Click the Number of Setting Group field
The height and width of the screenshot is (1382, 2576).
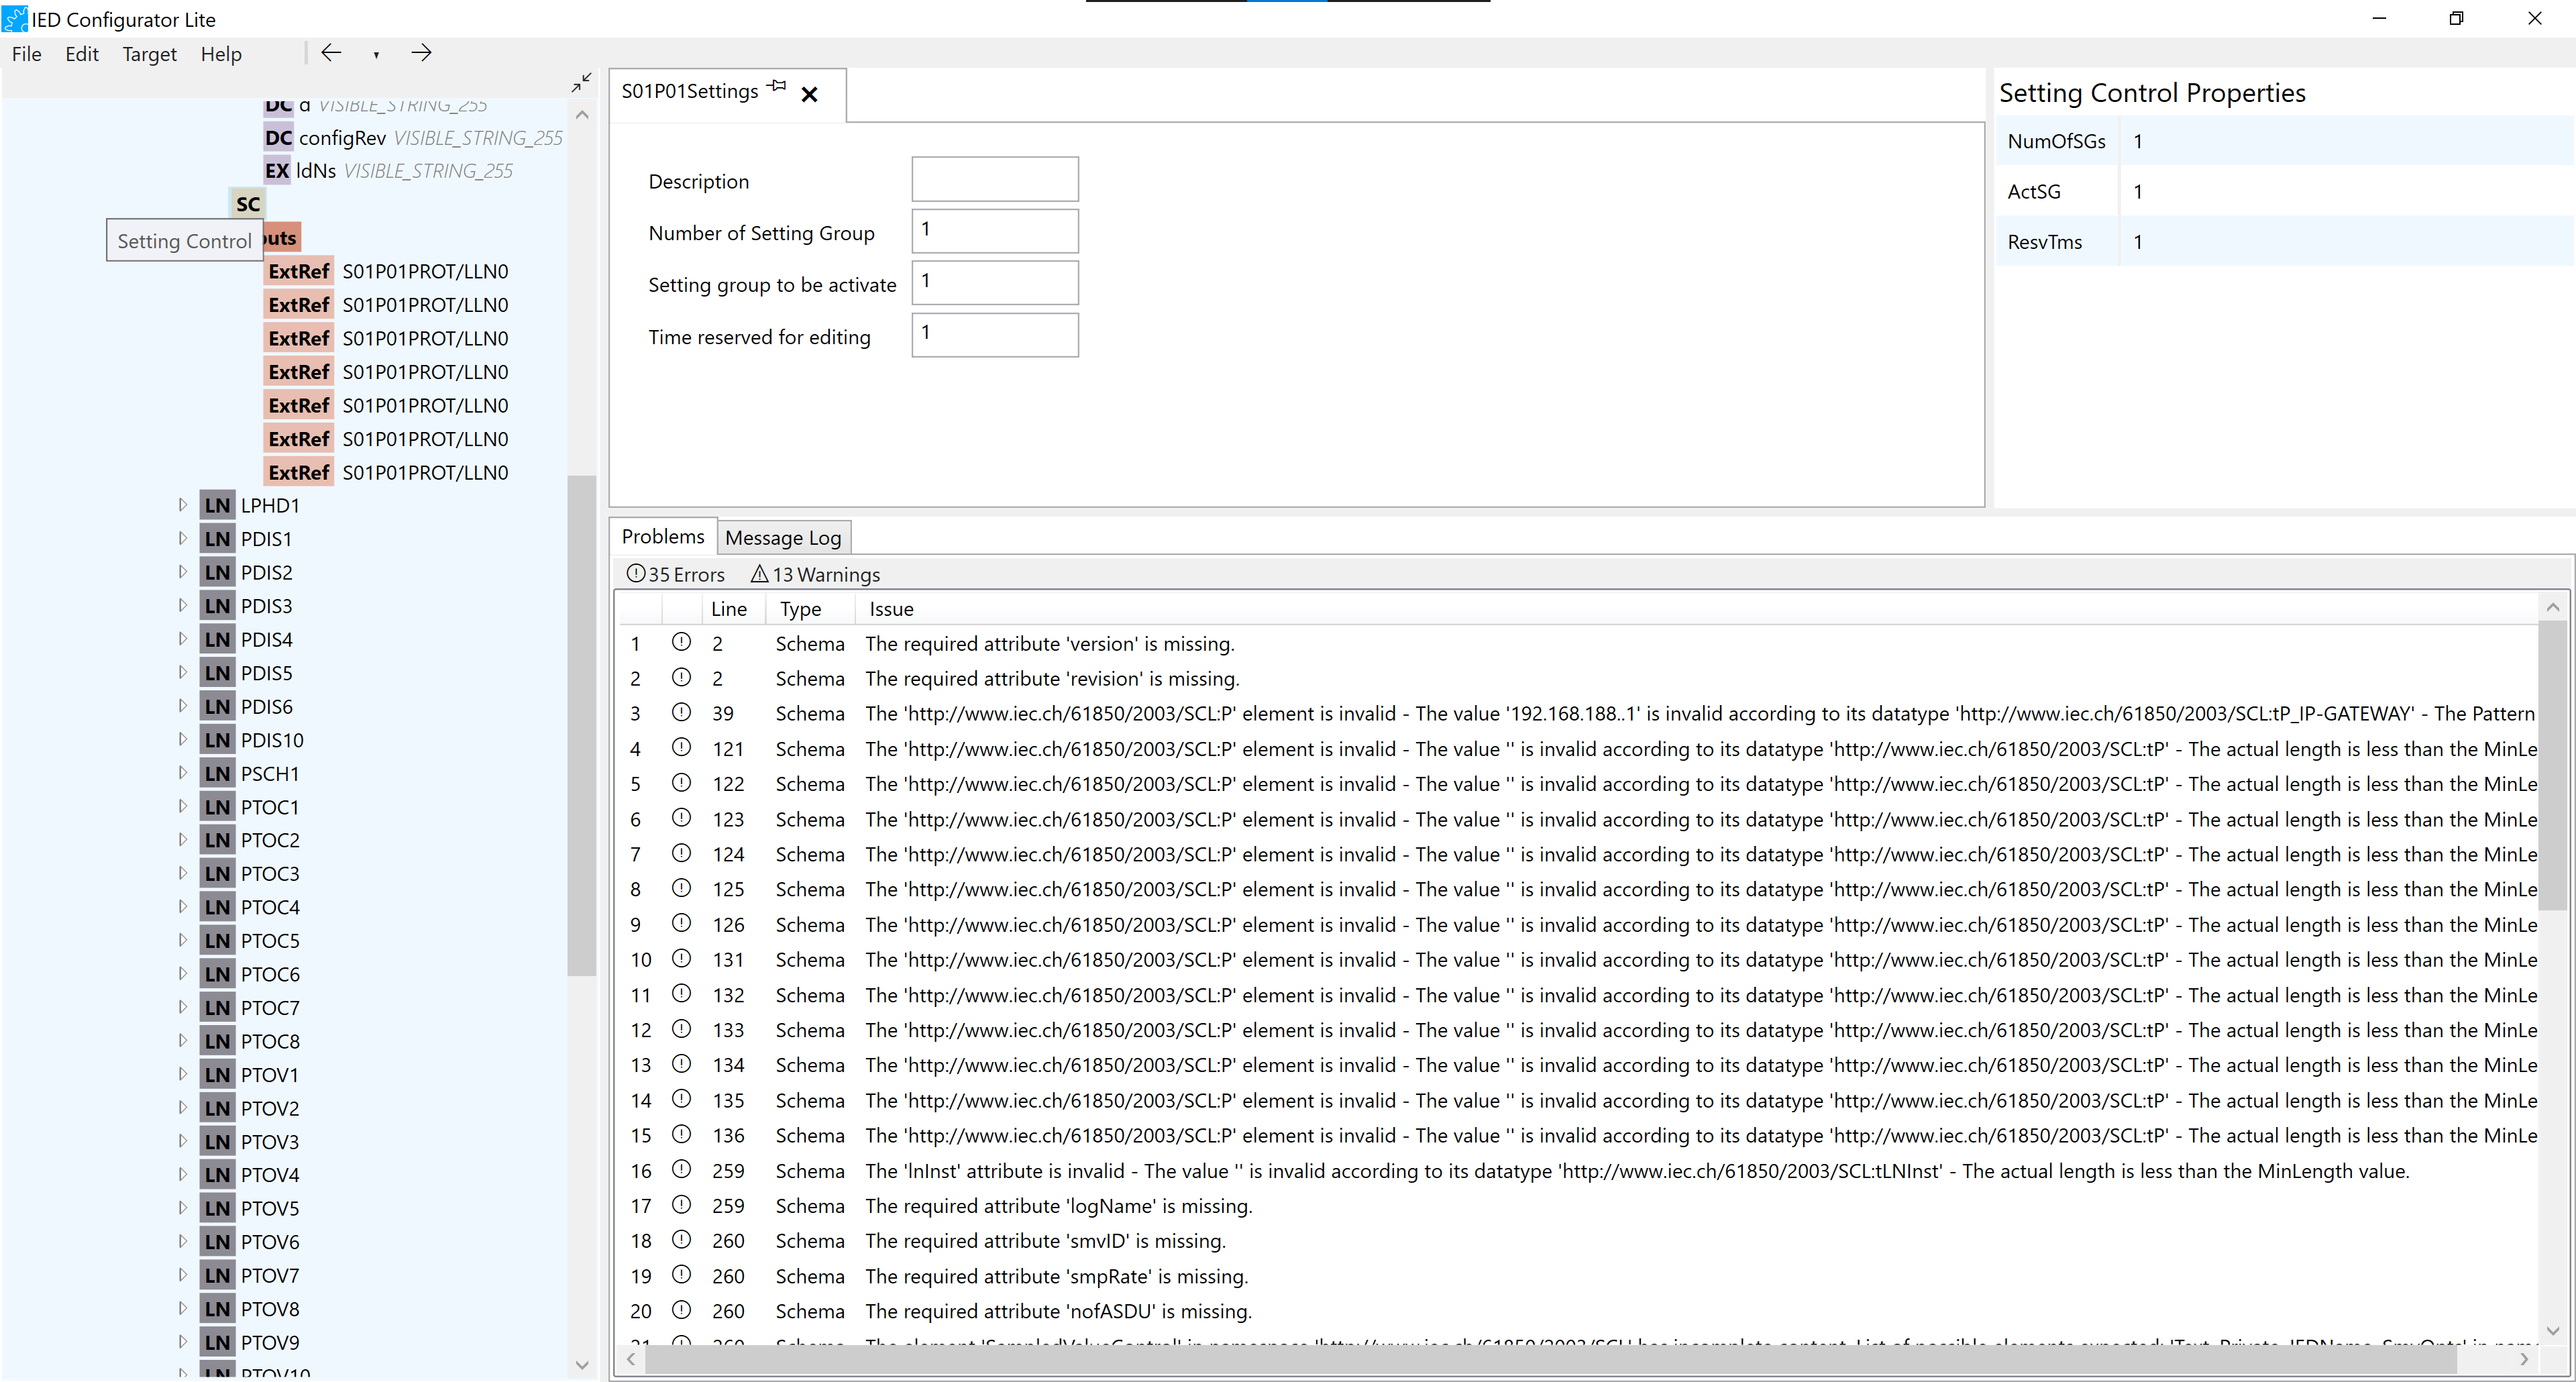tap(994, 230)
